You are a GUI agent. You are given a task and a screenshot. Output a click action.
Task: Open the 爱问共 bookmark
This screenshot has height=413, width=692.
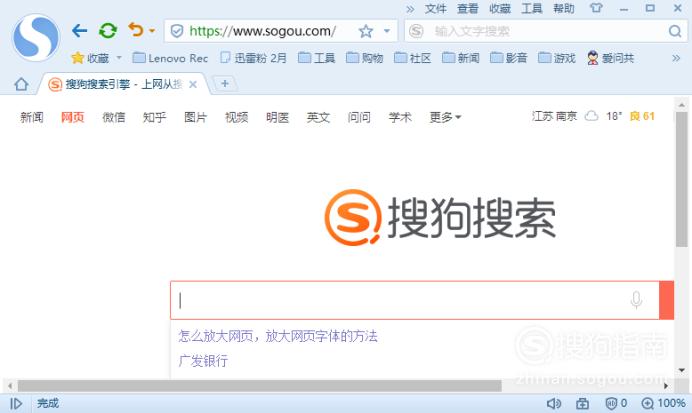coord(610,58)
